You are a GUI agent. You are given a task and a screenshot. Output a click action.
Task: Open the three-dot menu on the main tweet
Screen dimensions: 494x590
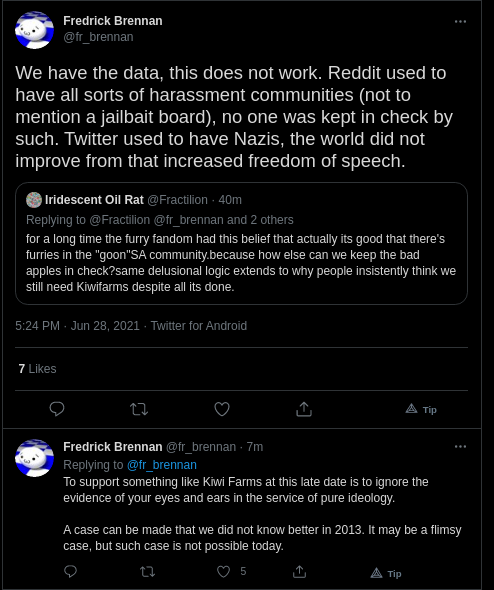point(461,22)
